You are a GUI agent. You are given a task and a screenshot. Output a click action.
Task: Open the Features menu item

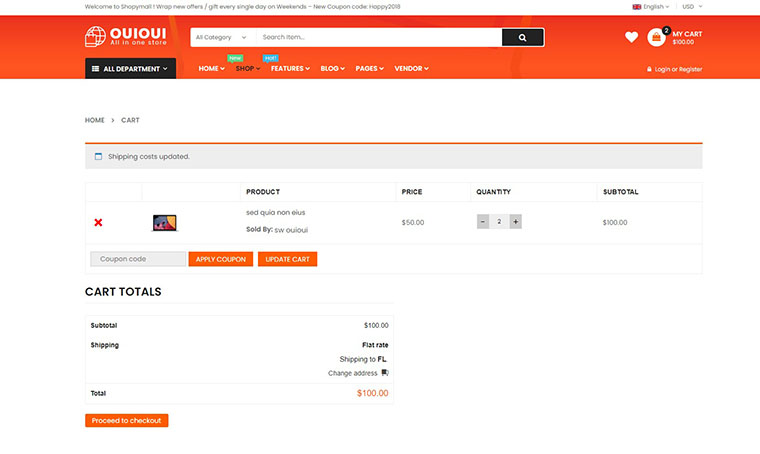click(x=290, y=69)
